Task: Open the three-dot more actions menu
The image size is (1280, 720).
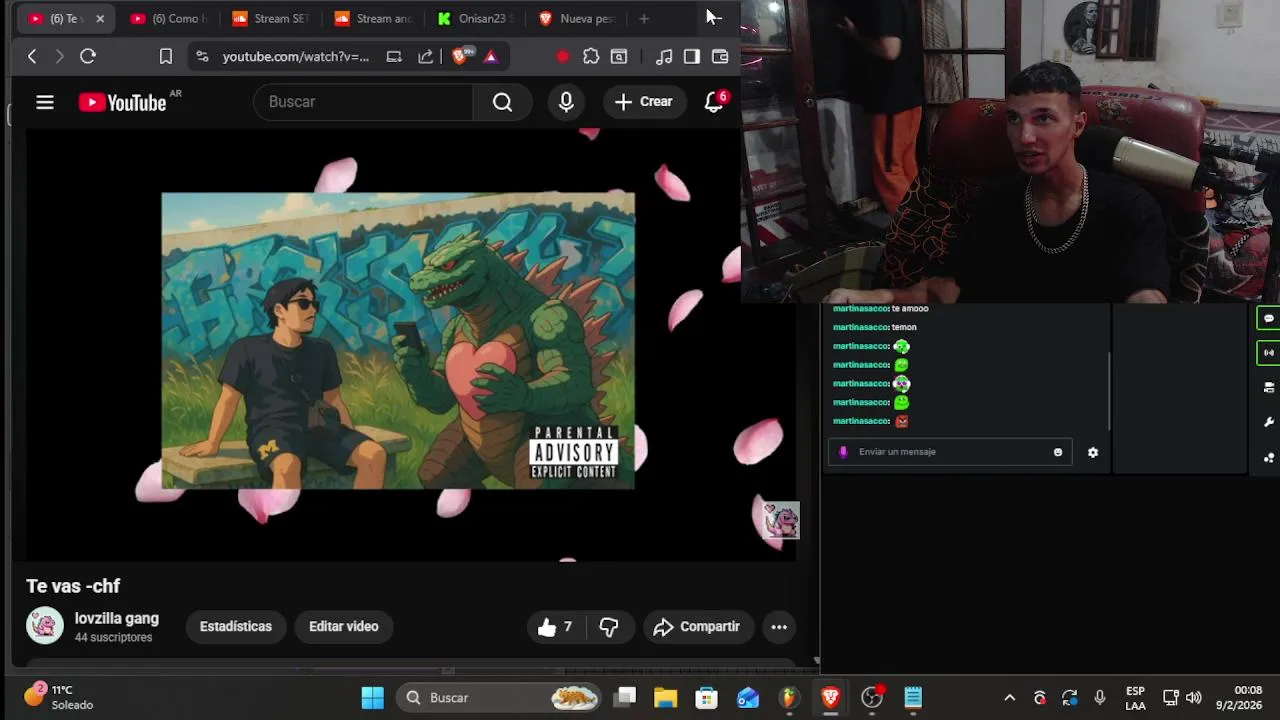Action: pos(779,626)
